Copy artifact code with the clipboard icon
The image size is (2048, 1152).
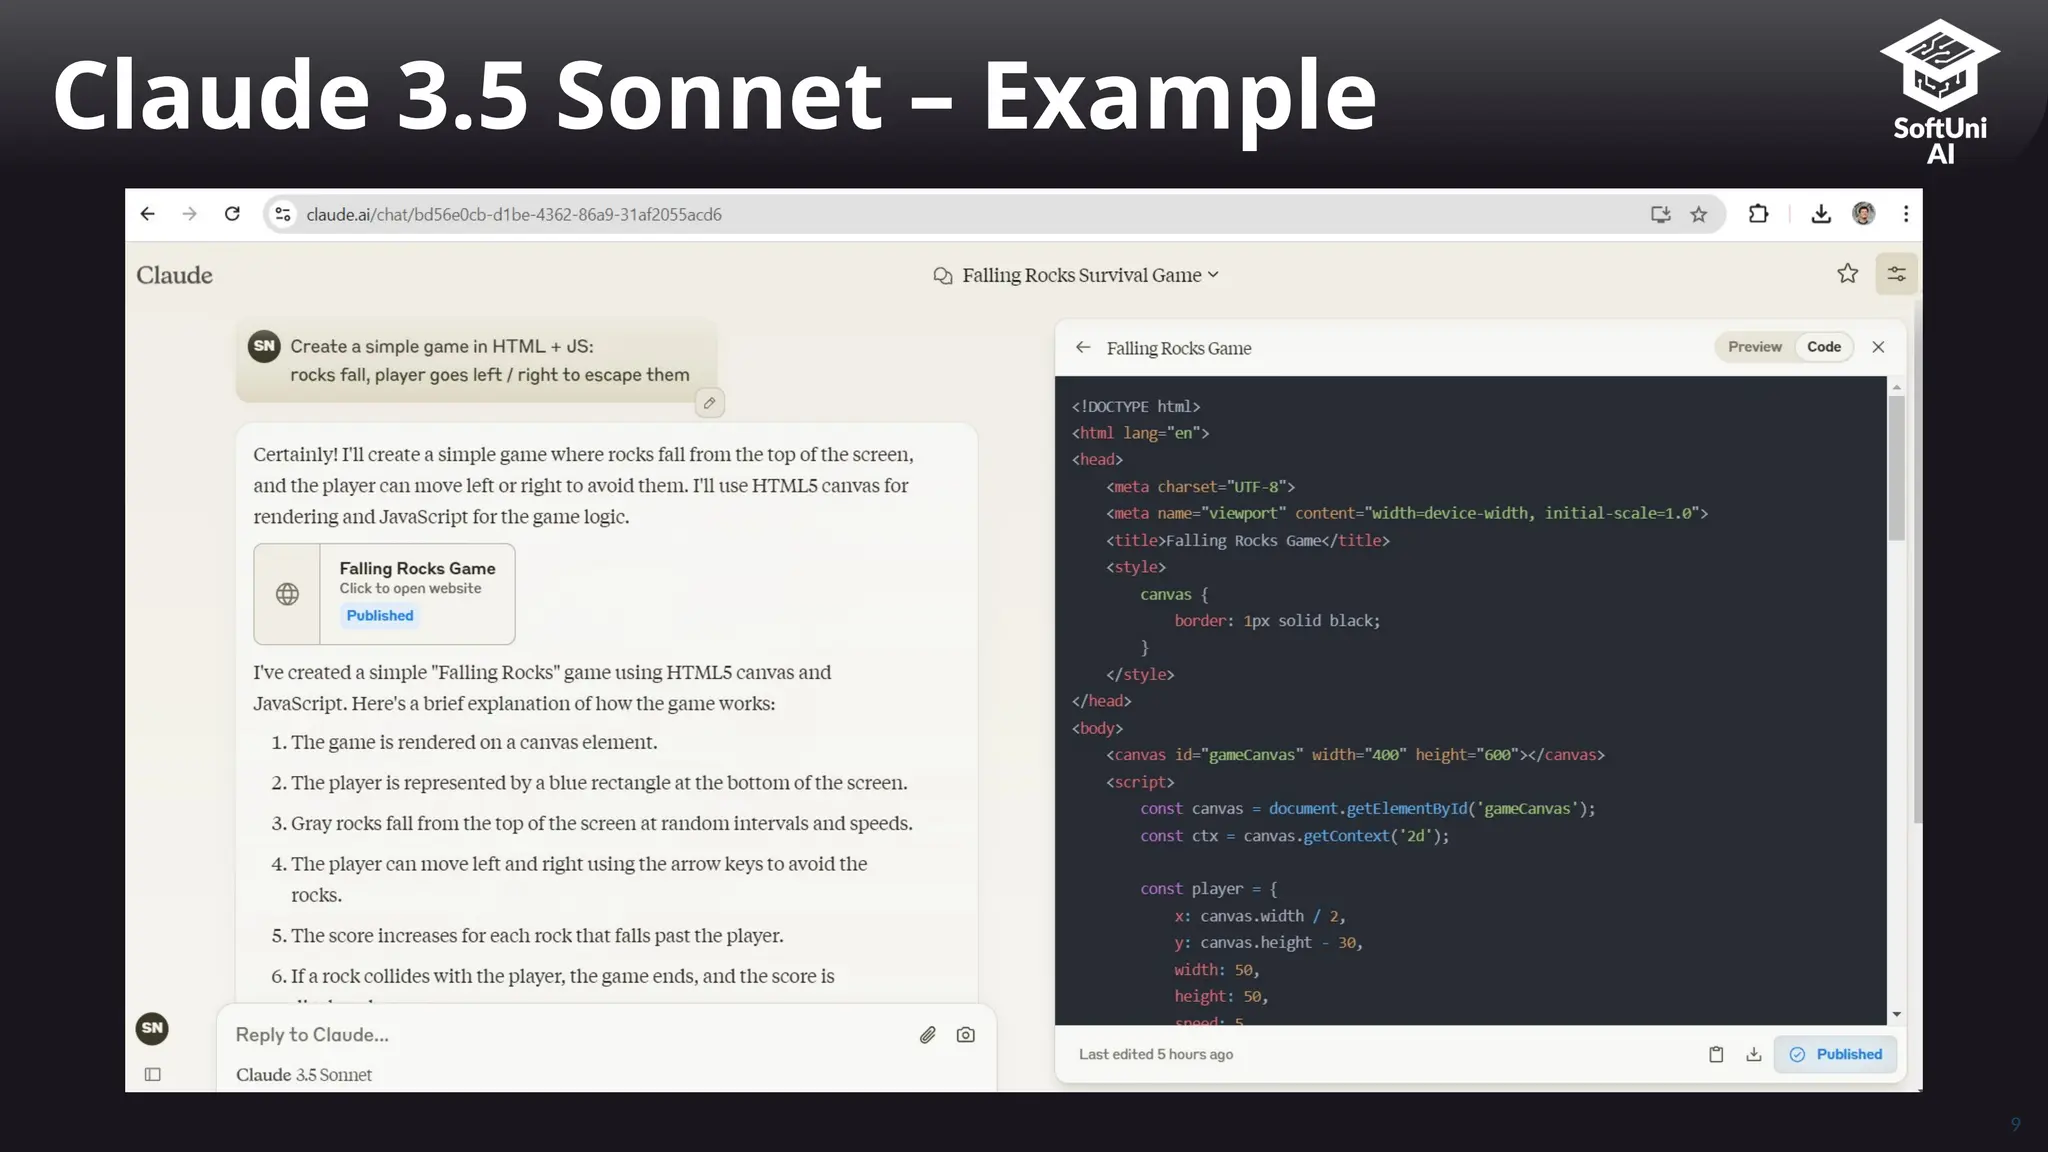click(x=1716, y=1054)
